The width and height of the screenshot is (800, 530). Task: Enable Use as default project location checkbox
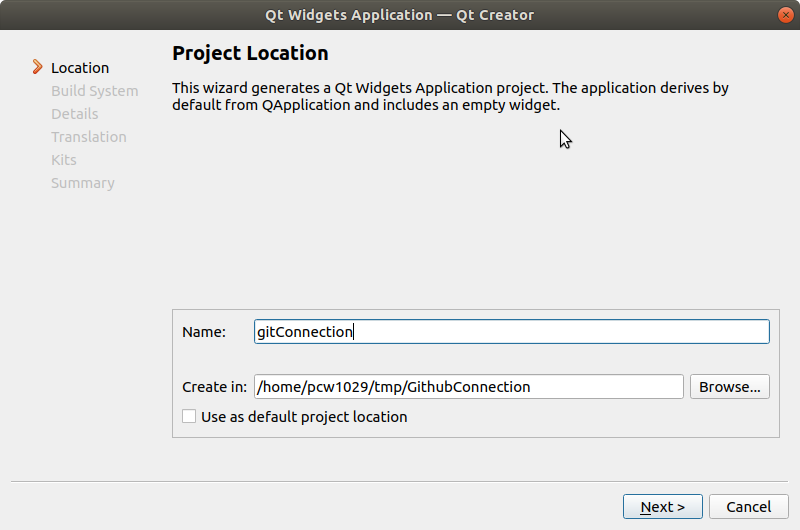189,417
